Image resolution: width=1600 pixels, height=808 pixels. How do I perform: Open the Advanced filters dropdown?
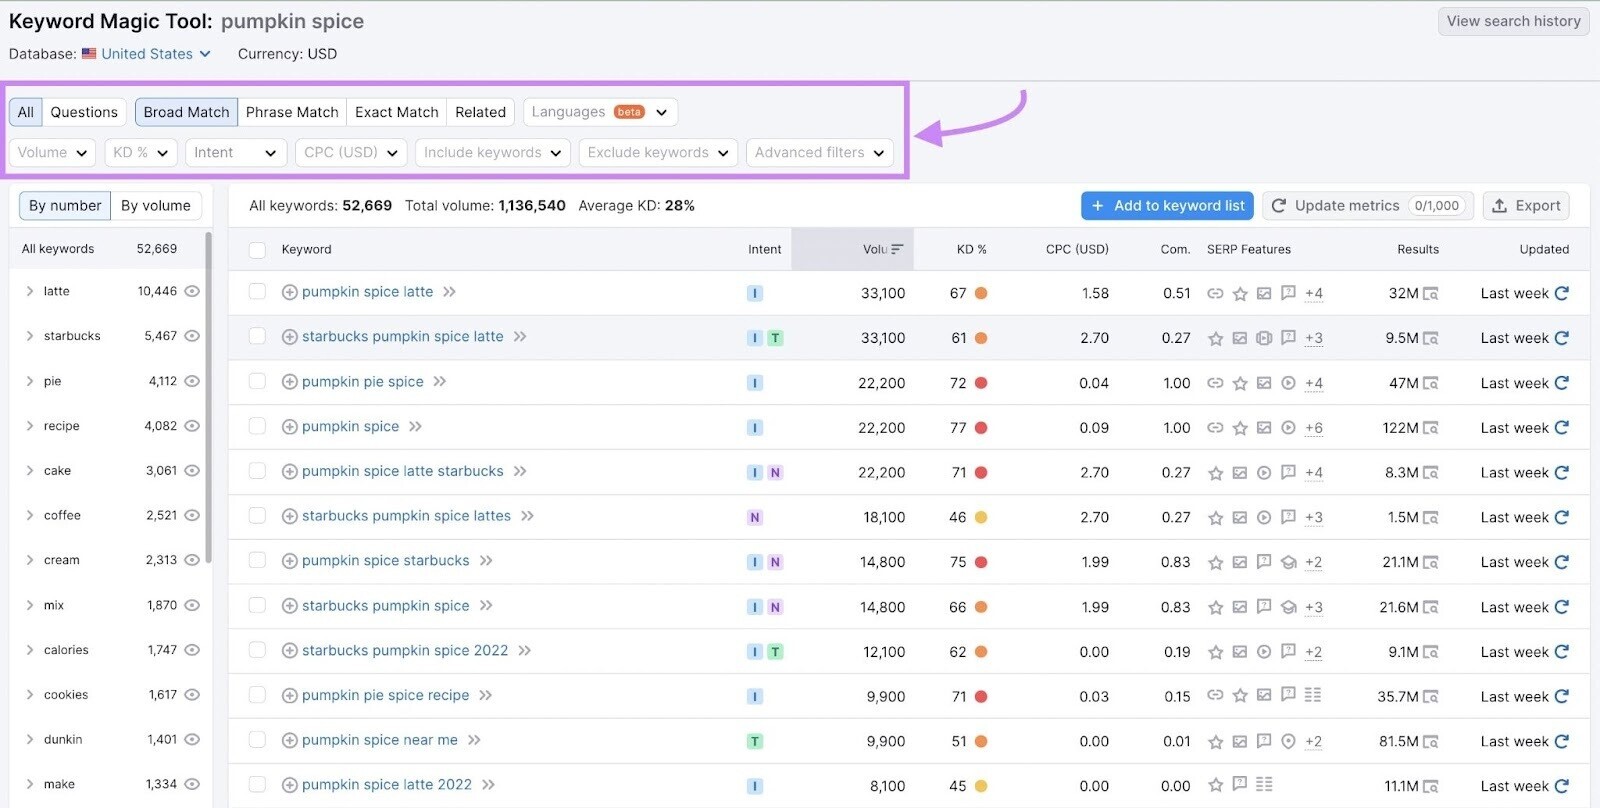(x=819, y=153)
